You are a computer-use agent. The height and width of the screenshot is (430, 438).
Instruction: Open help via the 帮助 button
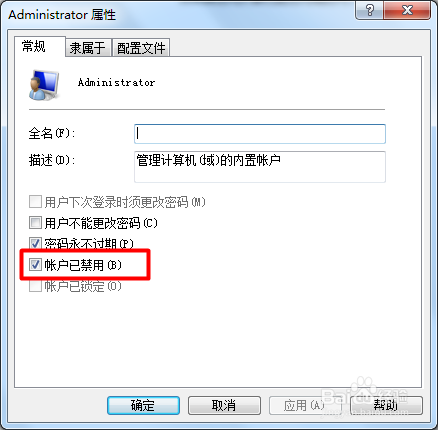click(386, 405)
